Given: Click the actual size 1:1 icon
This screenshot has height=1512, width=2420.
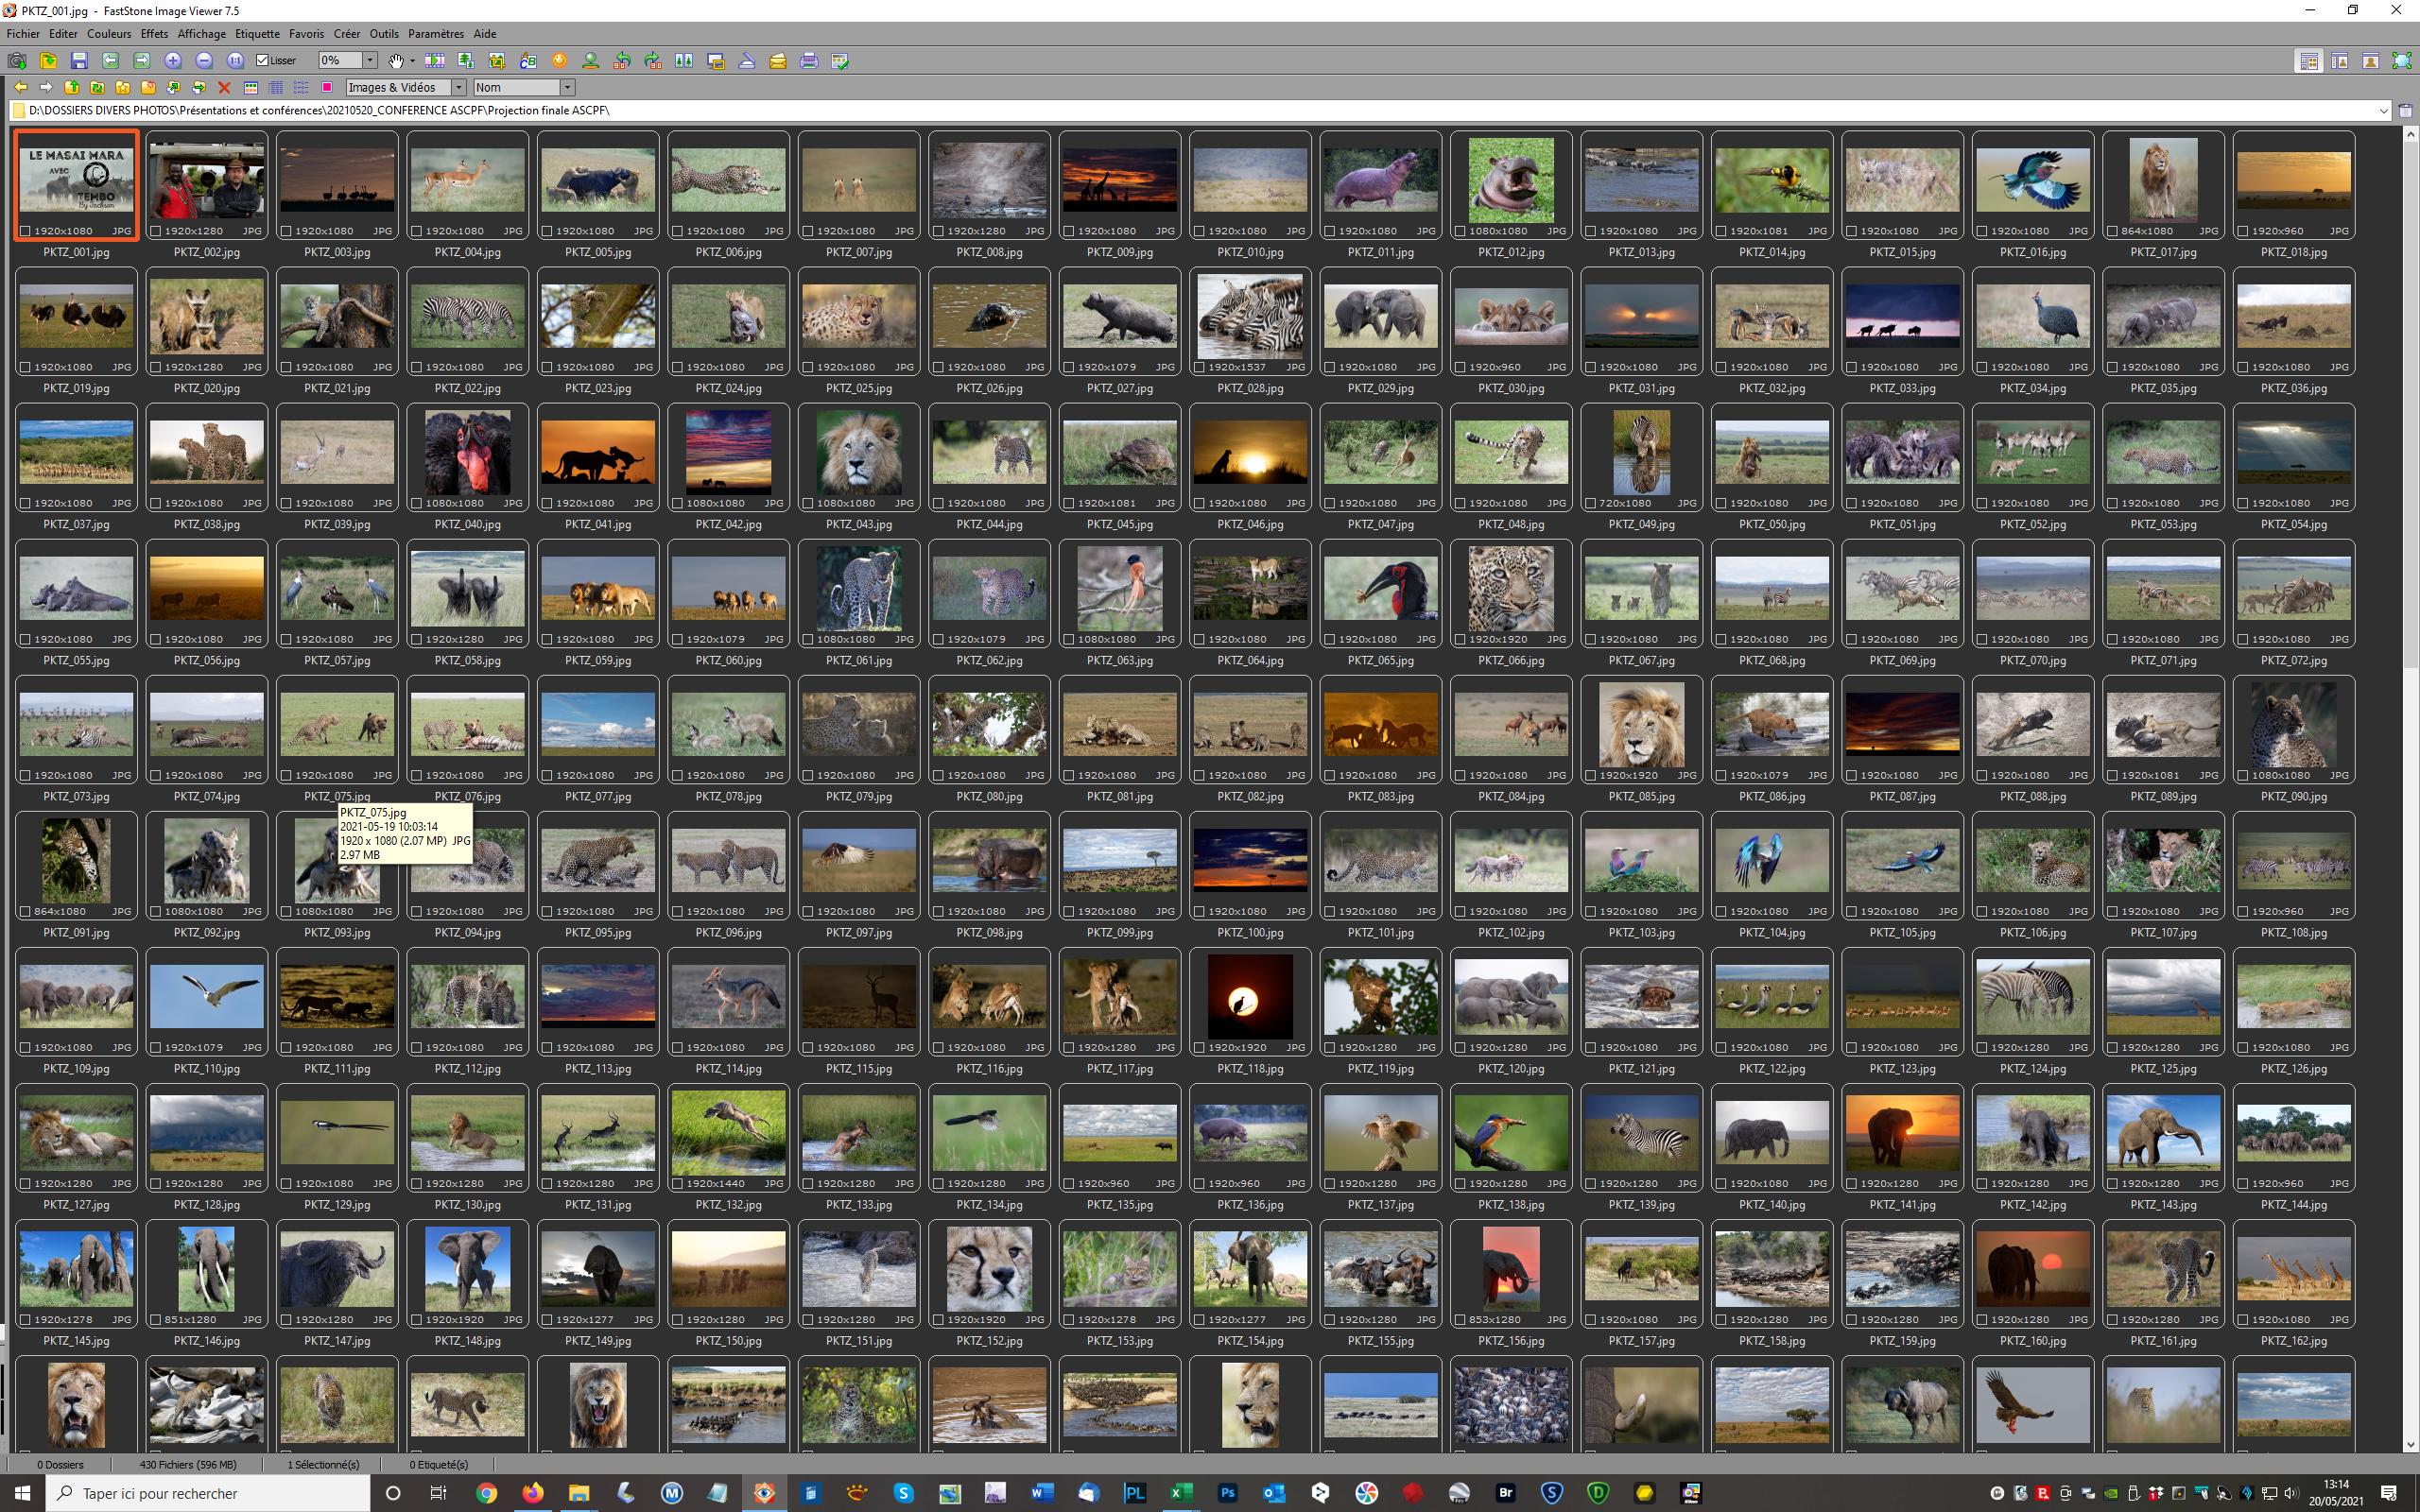Looking at the screenshot, I should (x=236, y=61).
